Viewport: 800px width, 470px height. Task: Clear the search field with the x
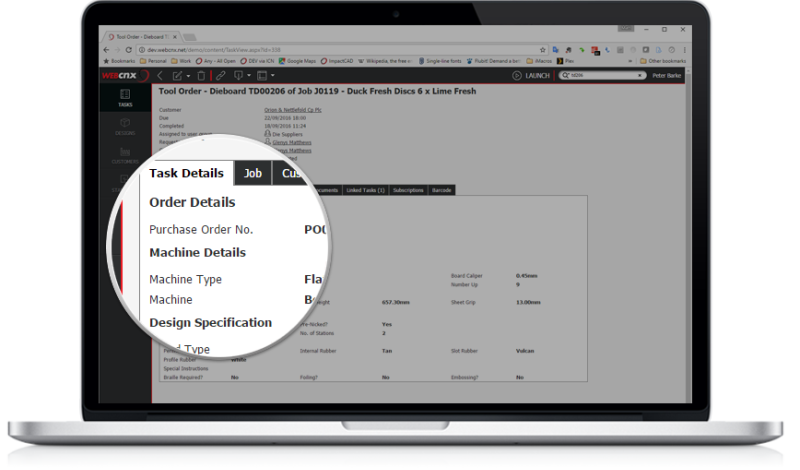pyautogui.click(x=640, y=76)
